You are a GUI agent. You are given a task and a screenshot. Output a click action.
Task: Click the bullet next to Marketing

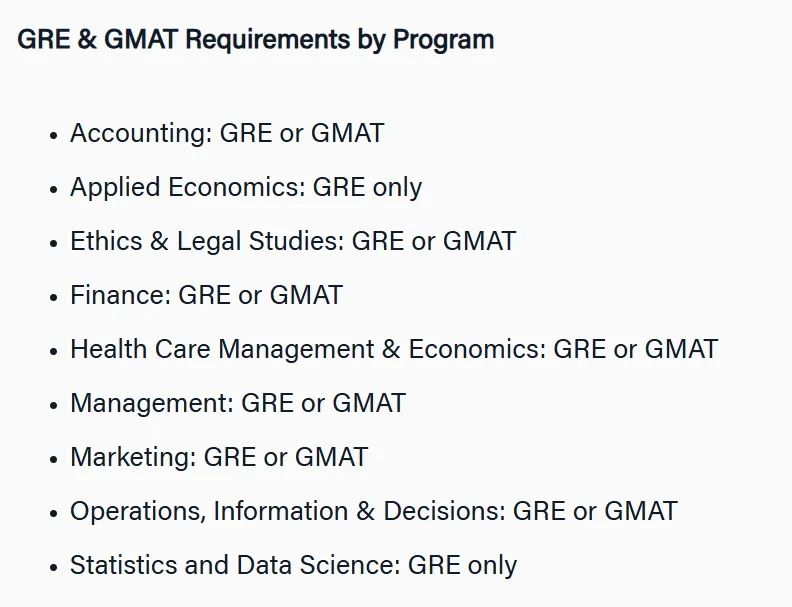point(54,459)
